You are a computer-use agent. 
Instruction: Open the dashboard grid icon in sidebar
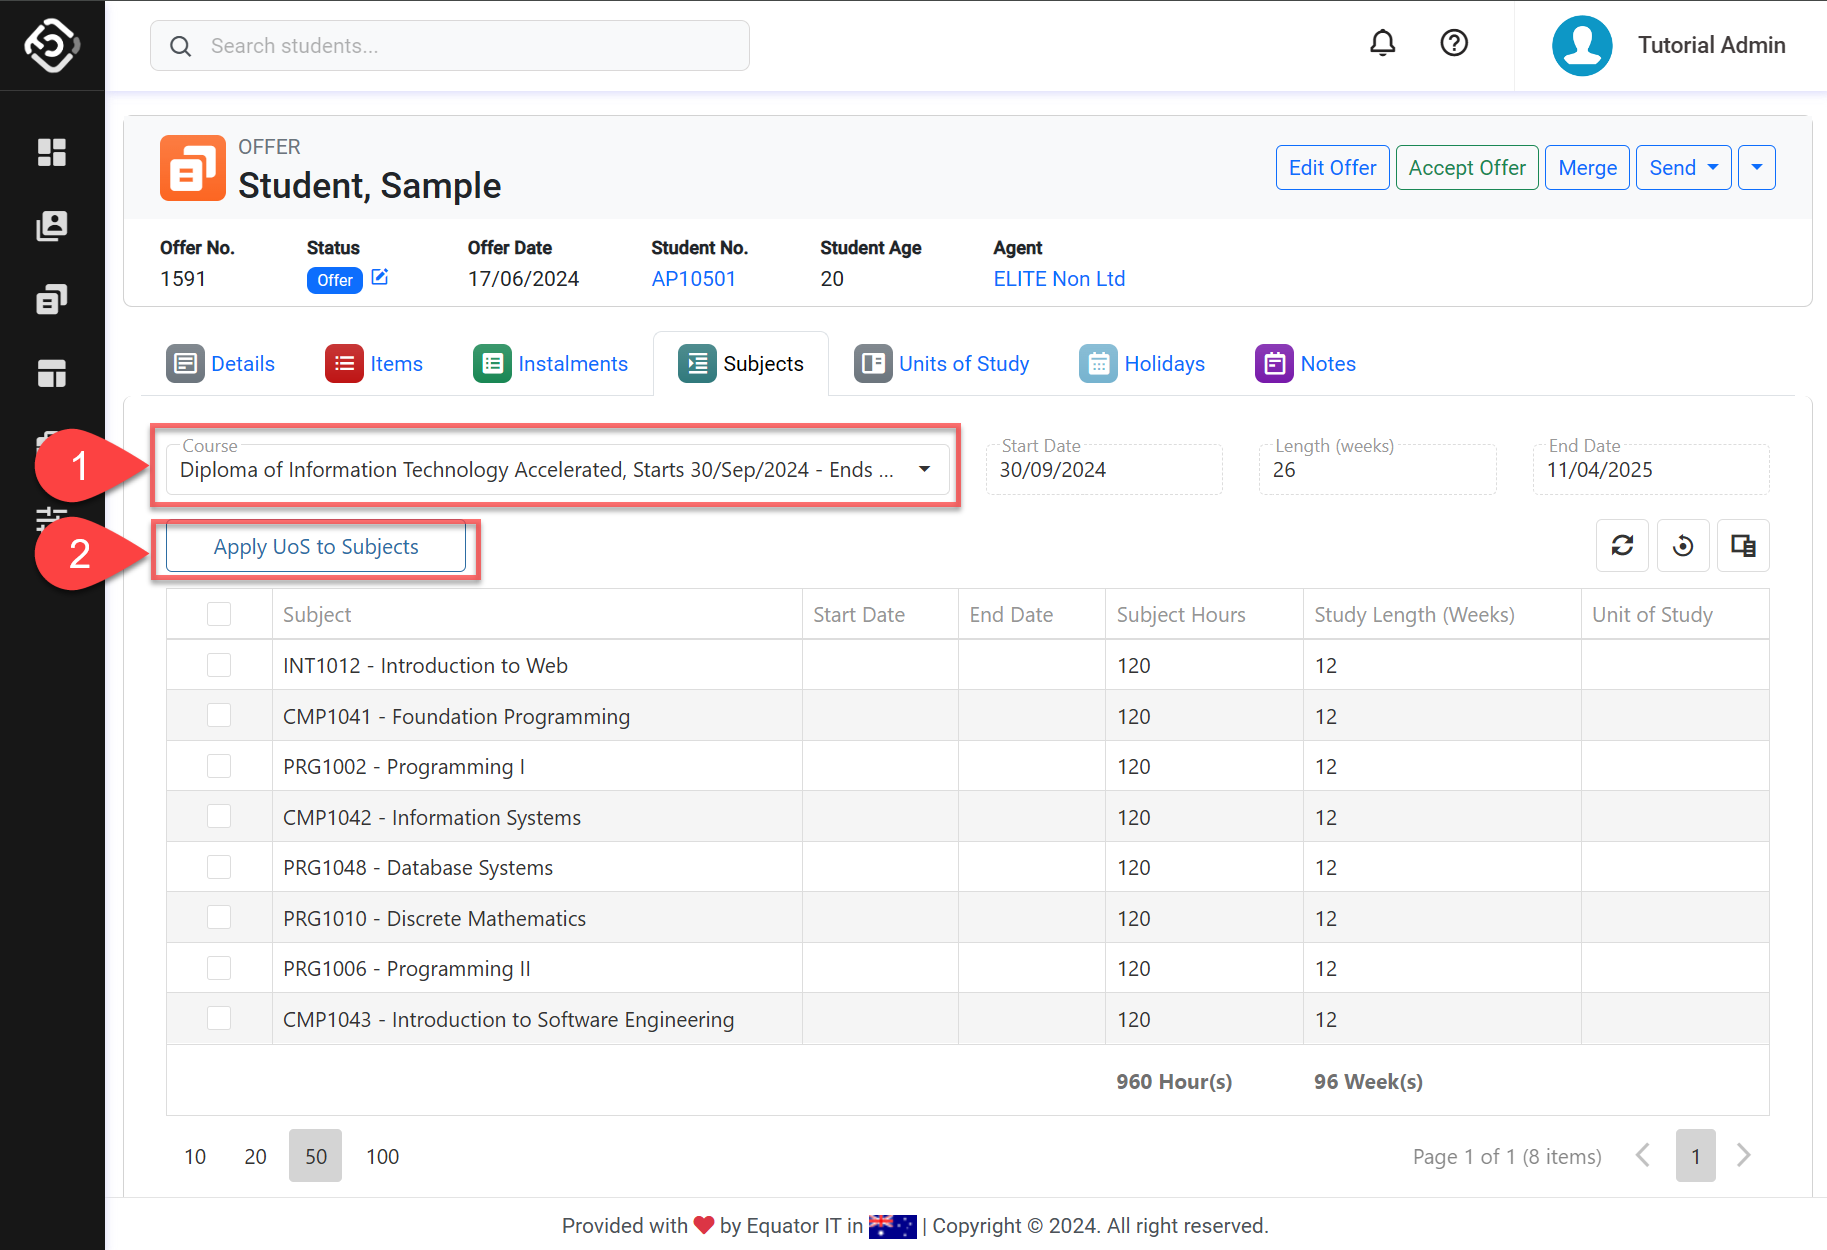(x=52, y=152)
